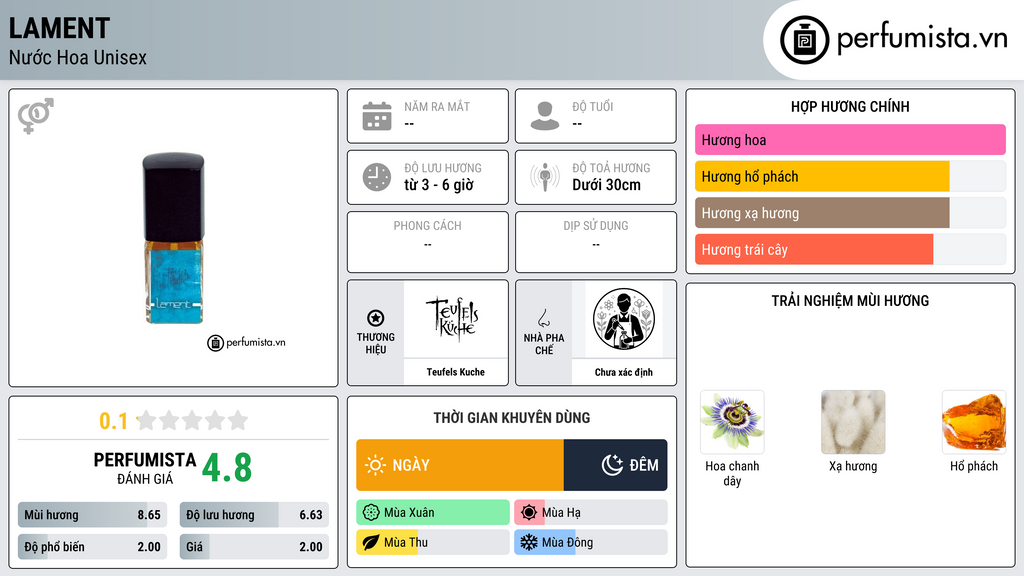Image resolution: width=1024 pixels, height=576 pixels.
Task: Click the sillage icon for Độ toả hương
Action: coord(545,177)
